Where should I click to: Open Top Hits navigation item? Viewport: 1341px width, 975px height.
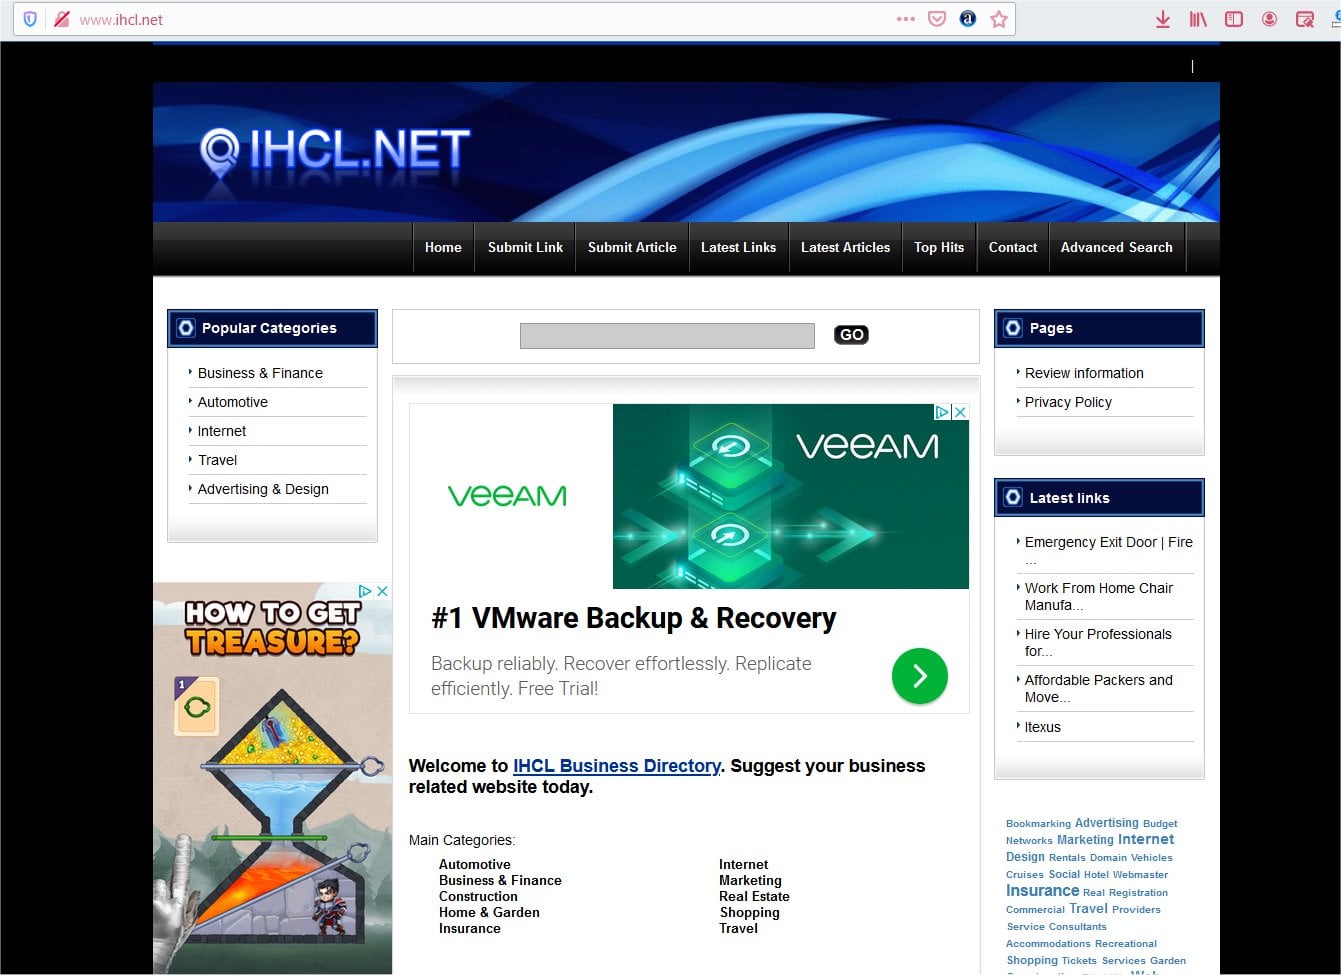(938, 247)
